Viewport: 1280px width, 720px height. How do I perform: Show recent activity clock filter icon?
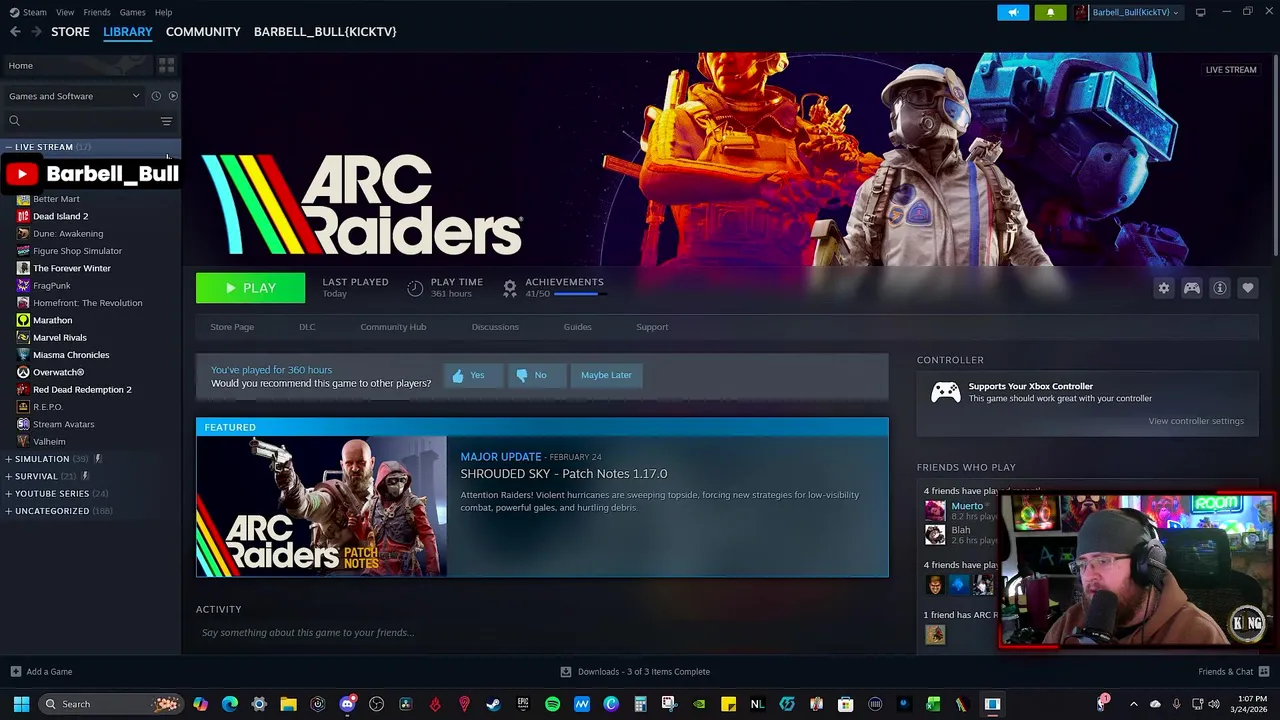[155, 96]
